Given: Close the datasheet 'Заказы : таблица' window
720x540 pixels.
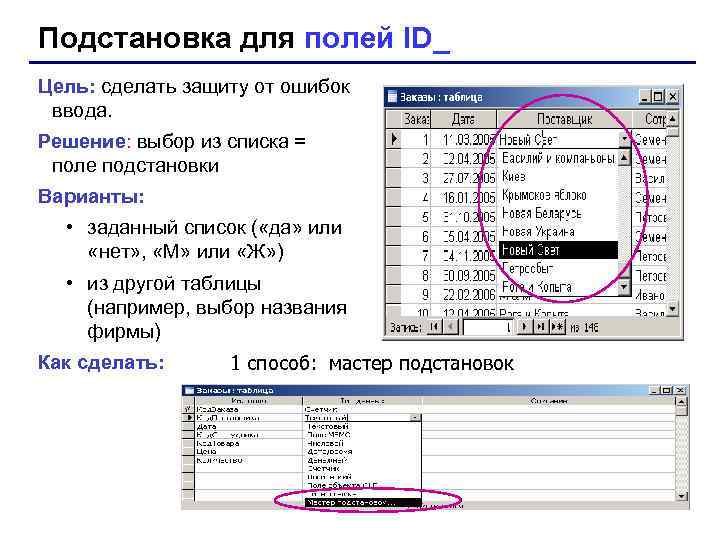Looking at the screenshot, I should (x=673, y=97).
